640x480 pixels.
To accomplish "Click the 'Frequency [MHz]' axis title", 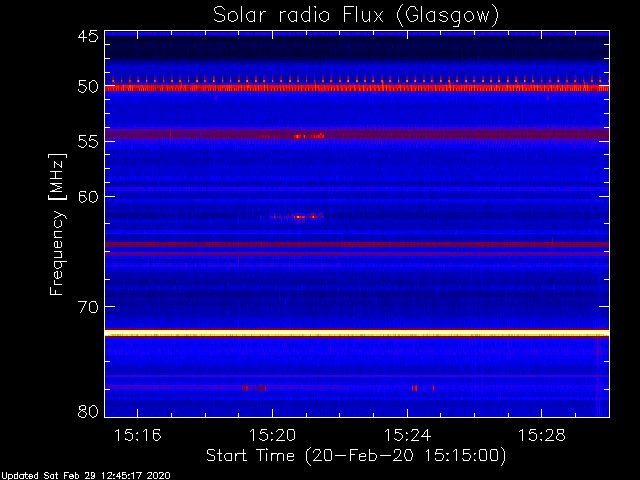I will pos(57,224).
